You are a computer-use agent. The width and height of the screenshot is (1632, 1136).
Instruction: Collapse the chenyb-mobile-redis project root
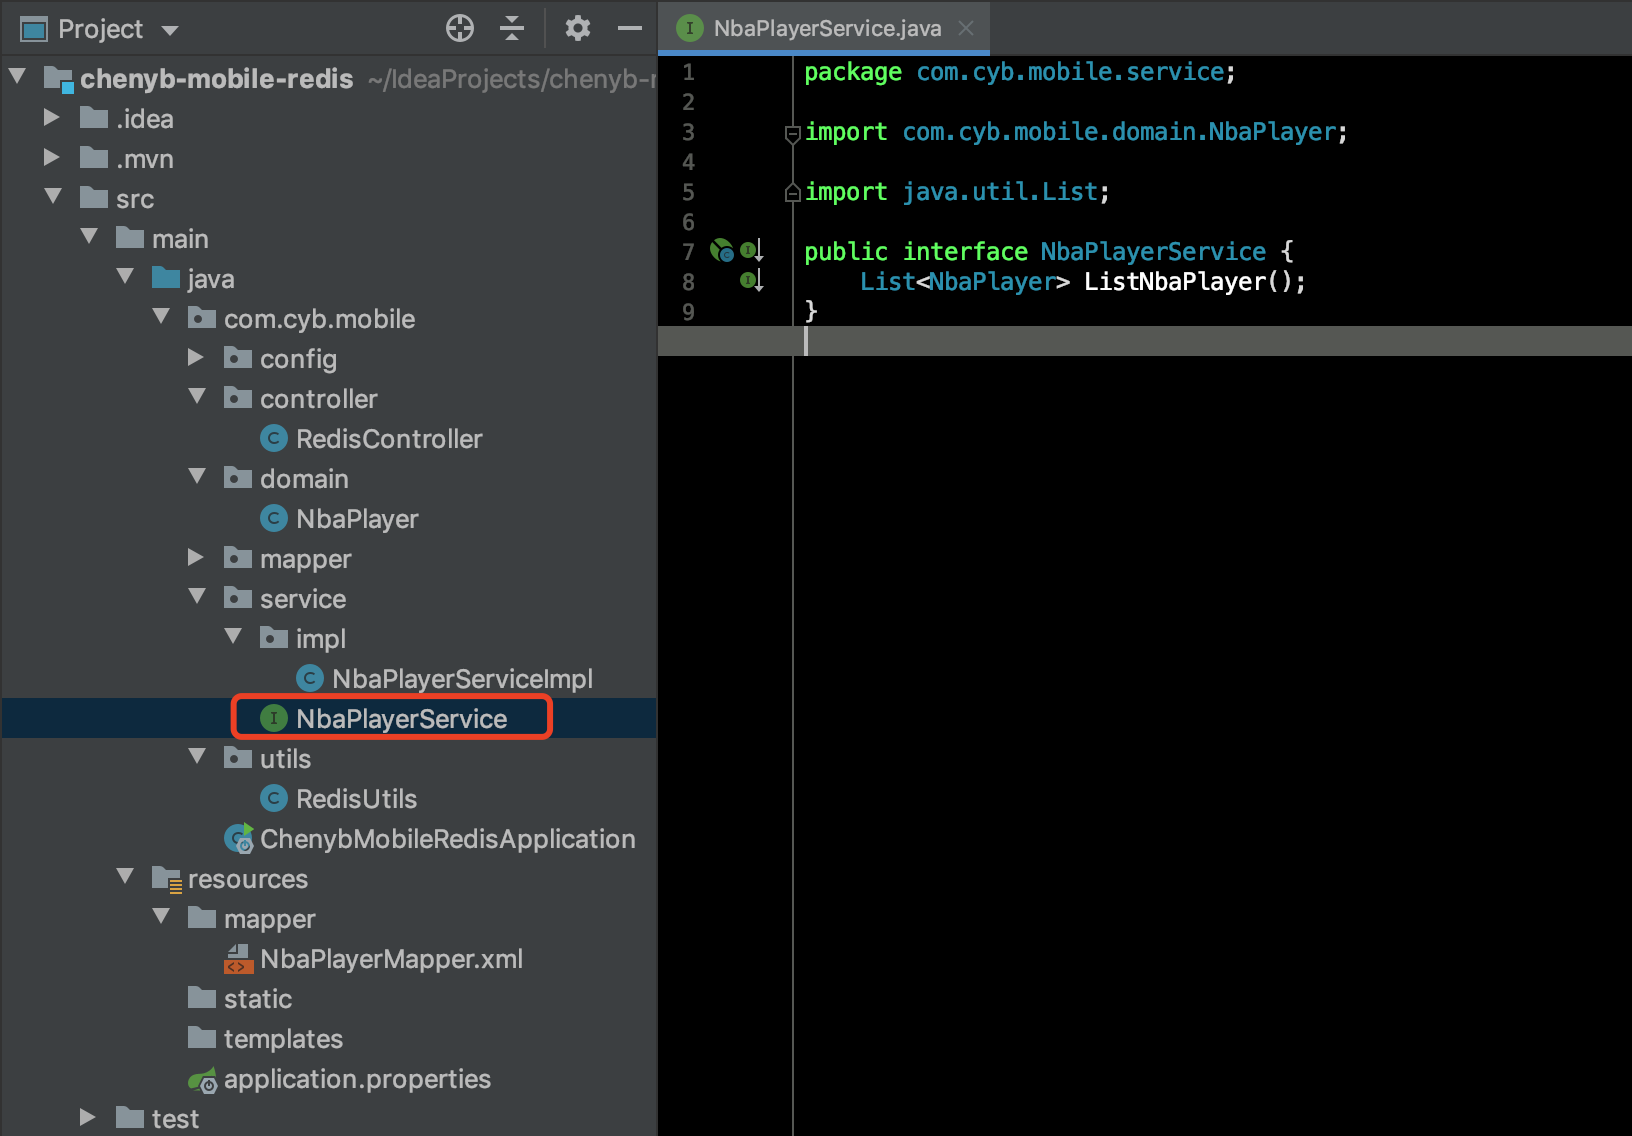click(x=17, y=76)
